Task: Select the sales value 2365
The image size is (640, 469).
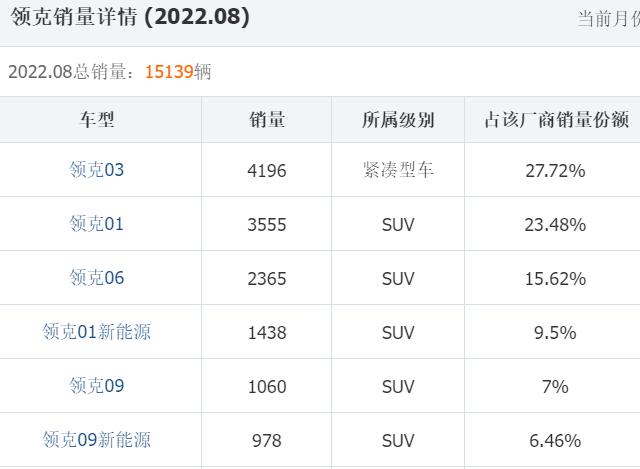Action: click(267, 279)
